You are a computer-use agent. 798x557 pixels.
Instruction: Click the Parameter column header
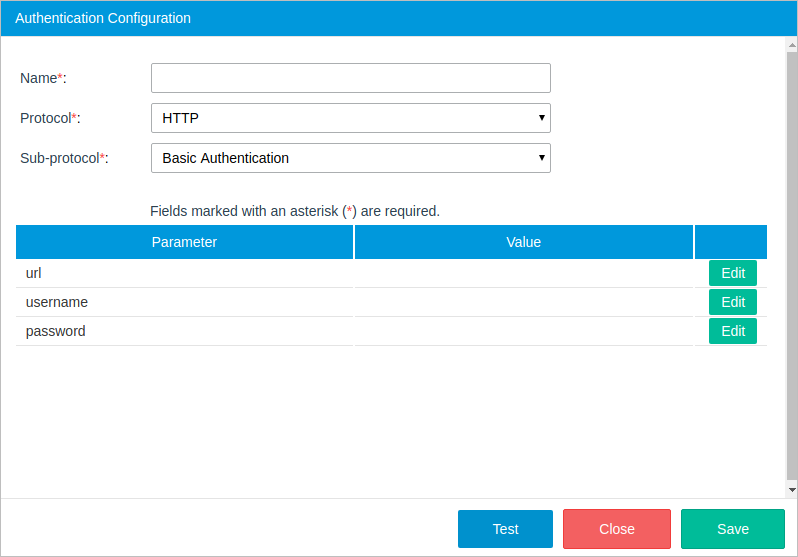[184, 242]
